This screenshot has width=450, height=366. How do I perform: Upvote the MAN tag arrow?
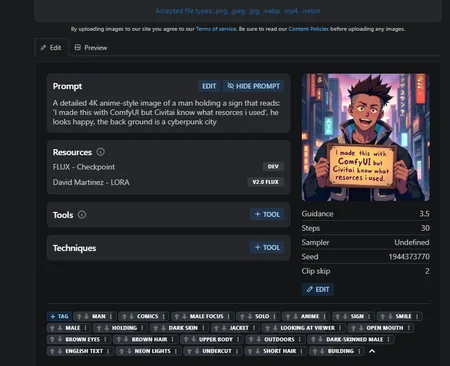pyautogui.click(x=79, y=316)
